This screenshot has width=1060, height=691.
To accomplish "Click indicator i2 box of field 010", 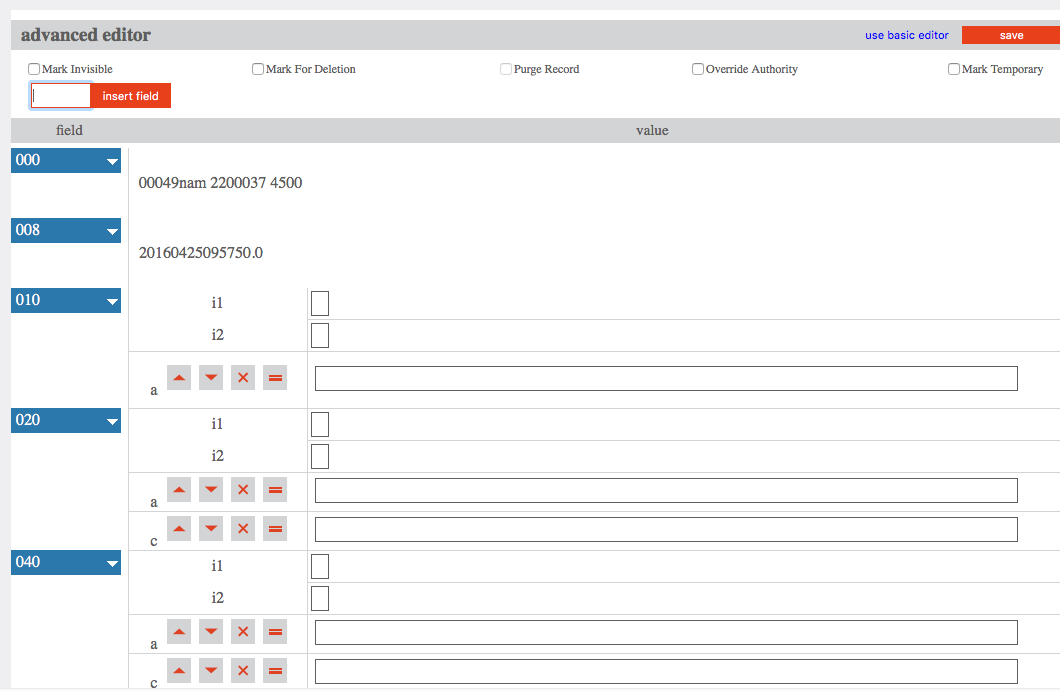I will pos(320,335).
